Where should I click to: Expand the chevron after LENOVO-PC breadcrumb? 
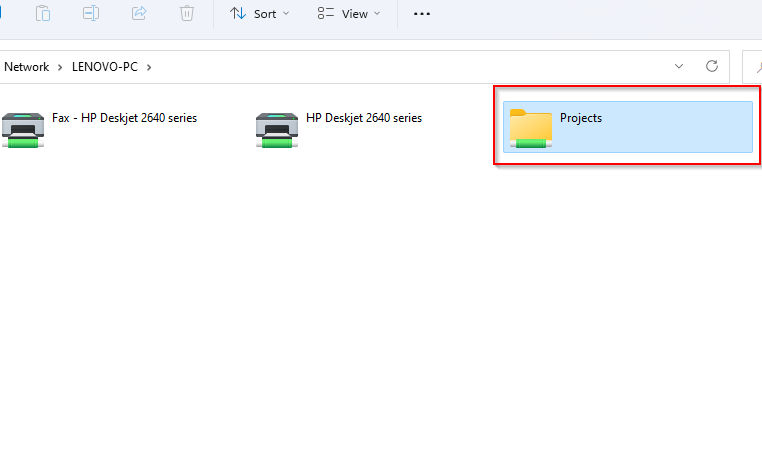pyautogui.click(x=149, y=67)
